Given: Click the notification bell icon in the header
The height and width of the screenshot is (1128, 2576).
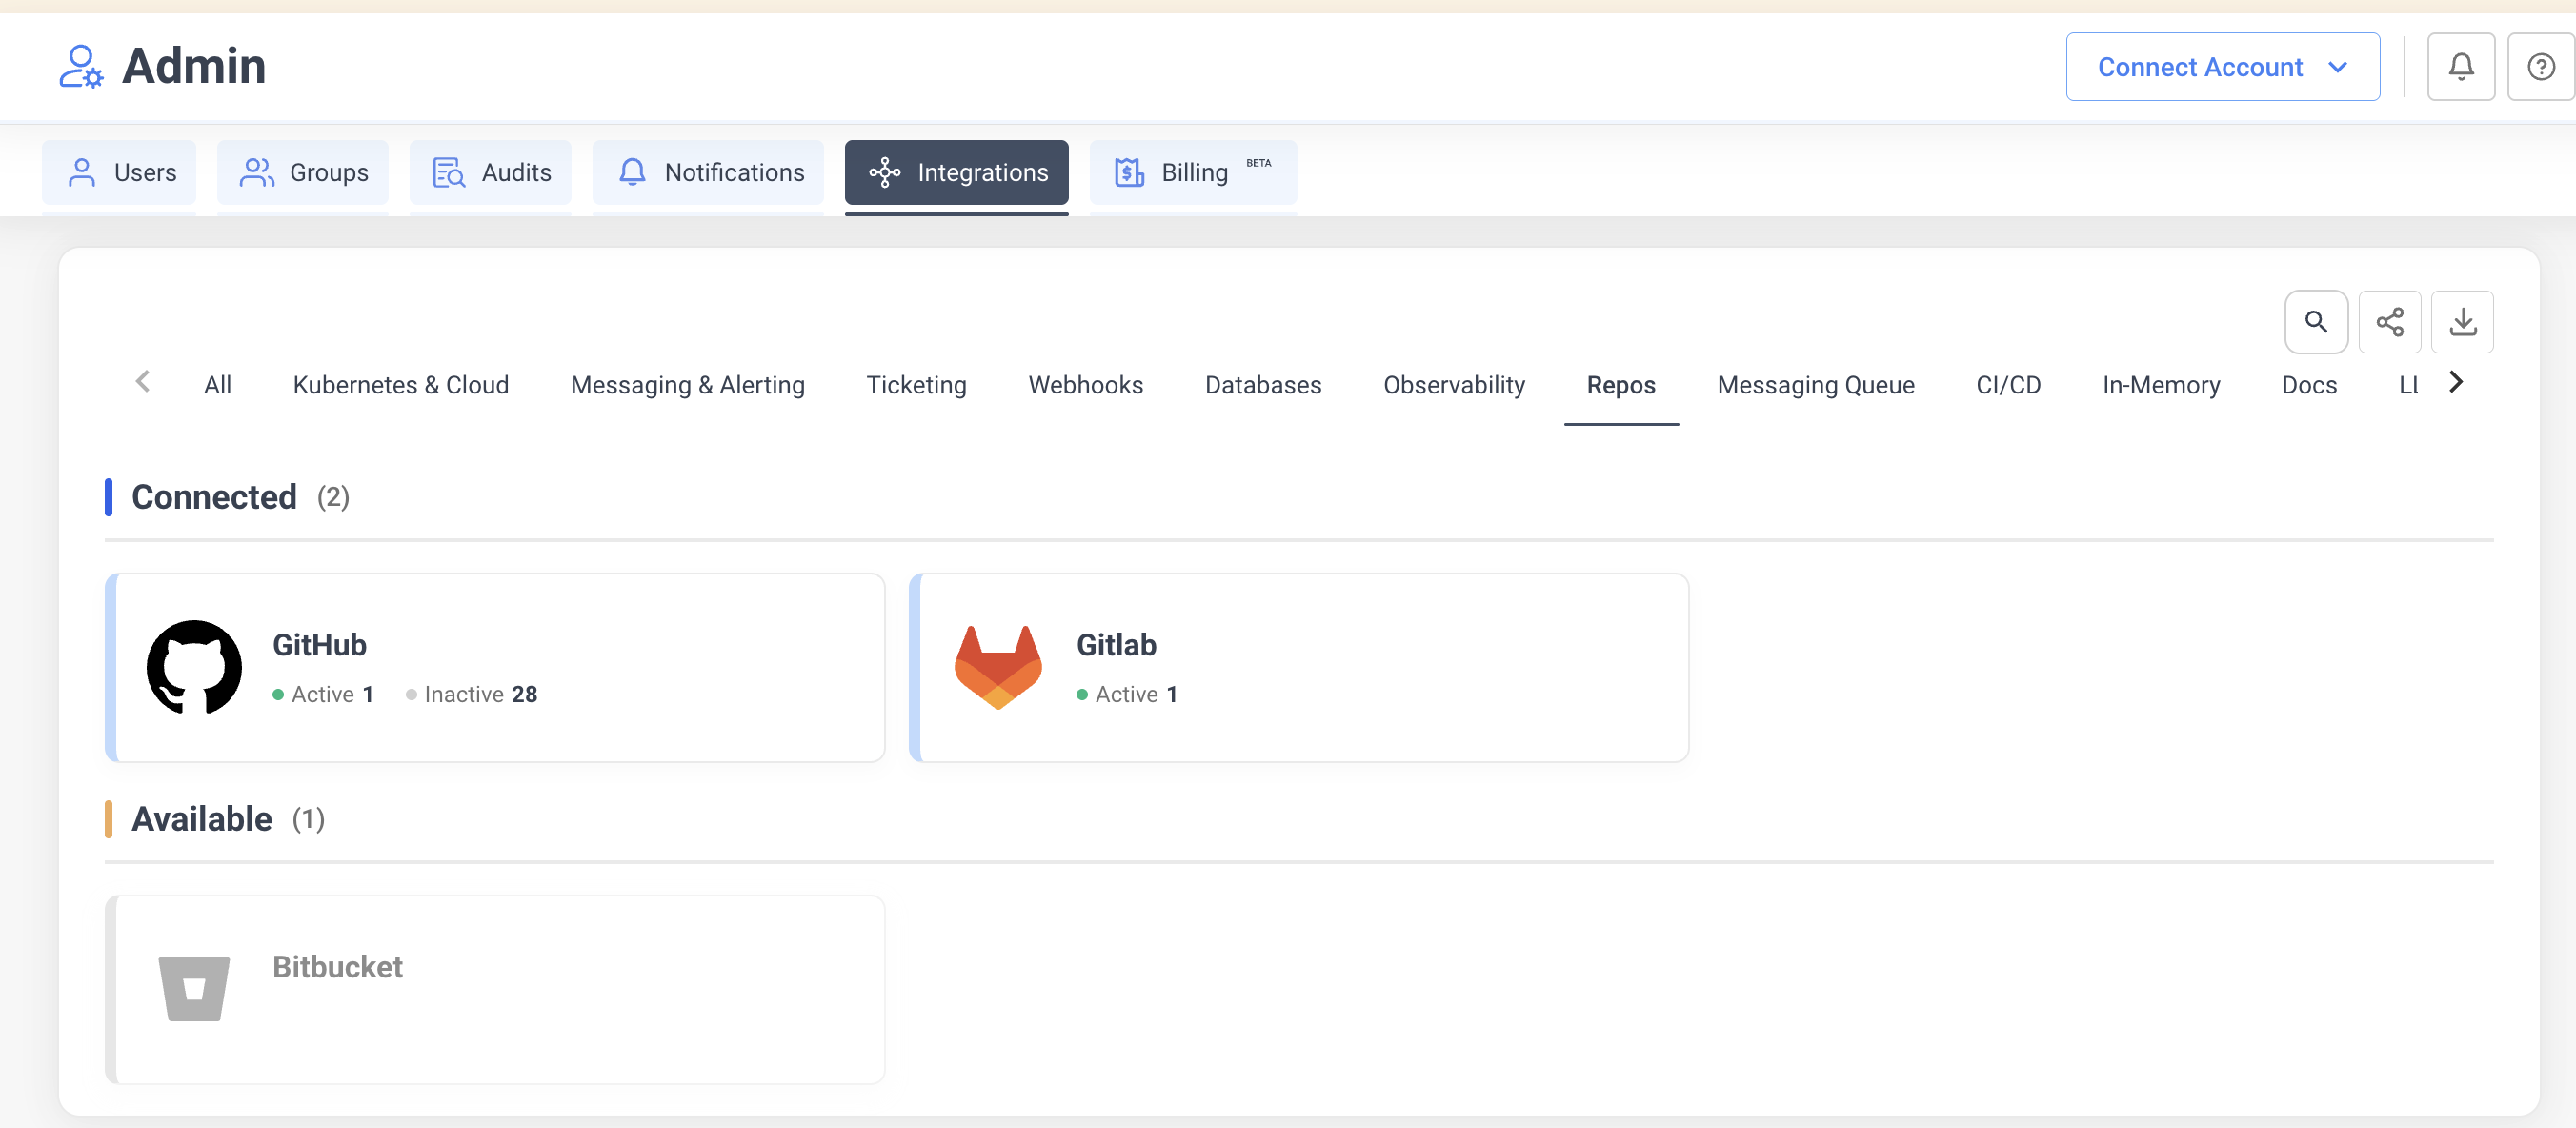Looking at the screenshot, I should tap(2461, 66).
